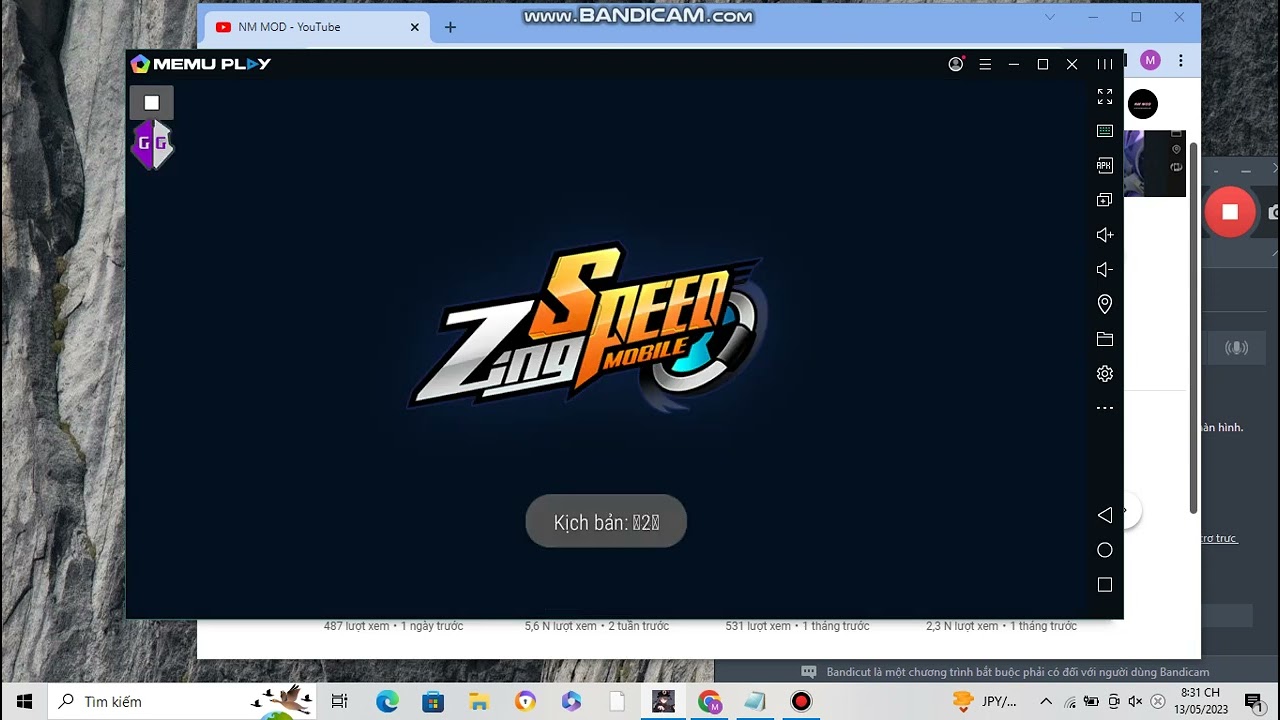Open Chrome three-dot menu
The height and width of the screenshot is (720, 1280).
pyautogui.click(x=1181, y=60)
